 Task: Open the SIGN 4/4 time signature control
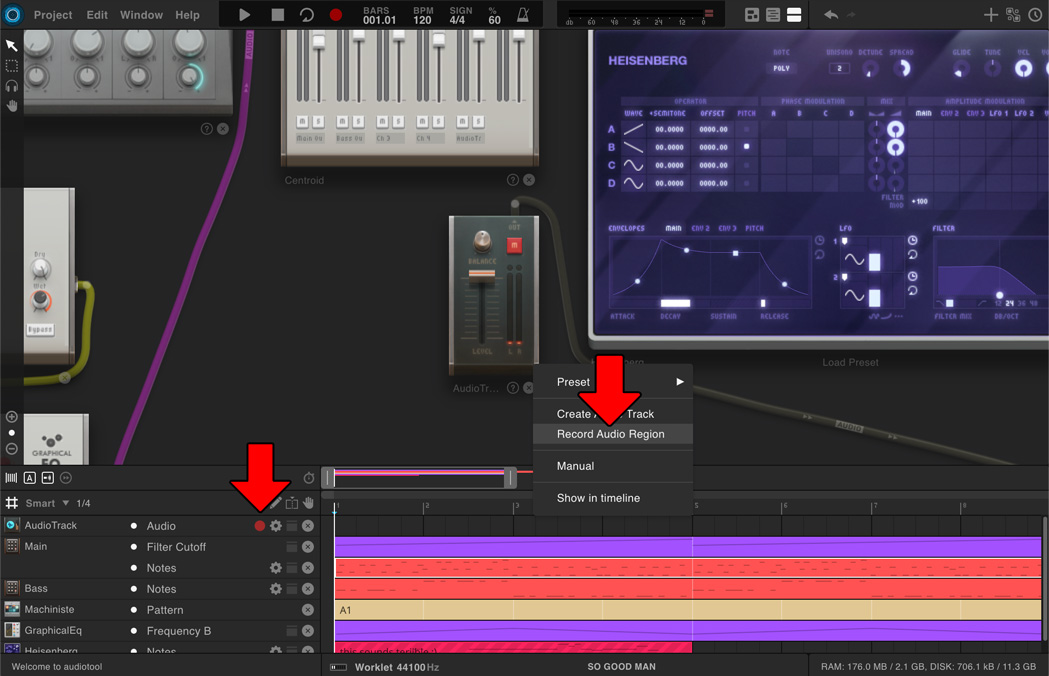point(459,14)
